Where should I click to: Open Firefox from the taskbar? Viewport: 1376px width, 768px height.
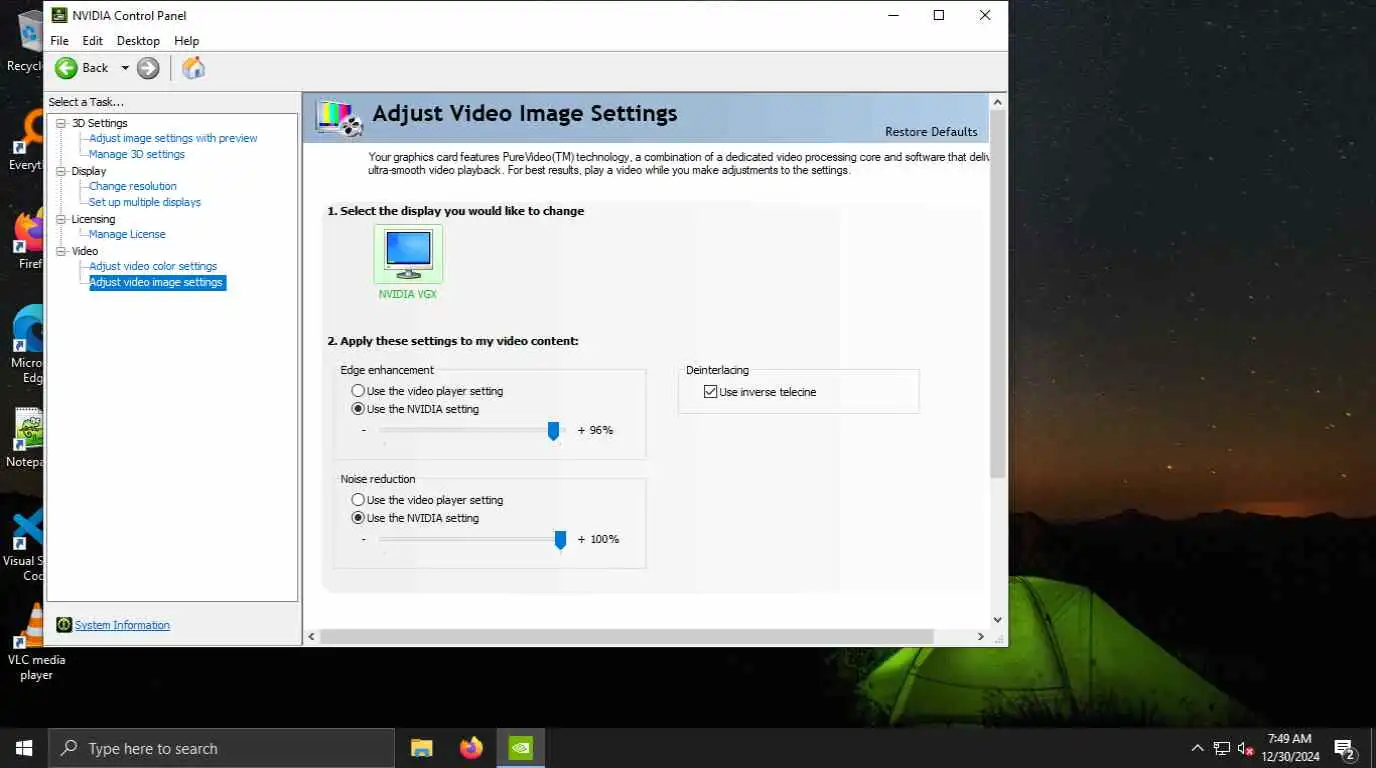coord(471,748)
